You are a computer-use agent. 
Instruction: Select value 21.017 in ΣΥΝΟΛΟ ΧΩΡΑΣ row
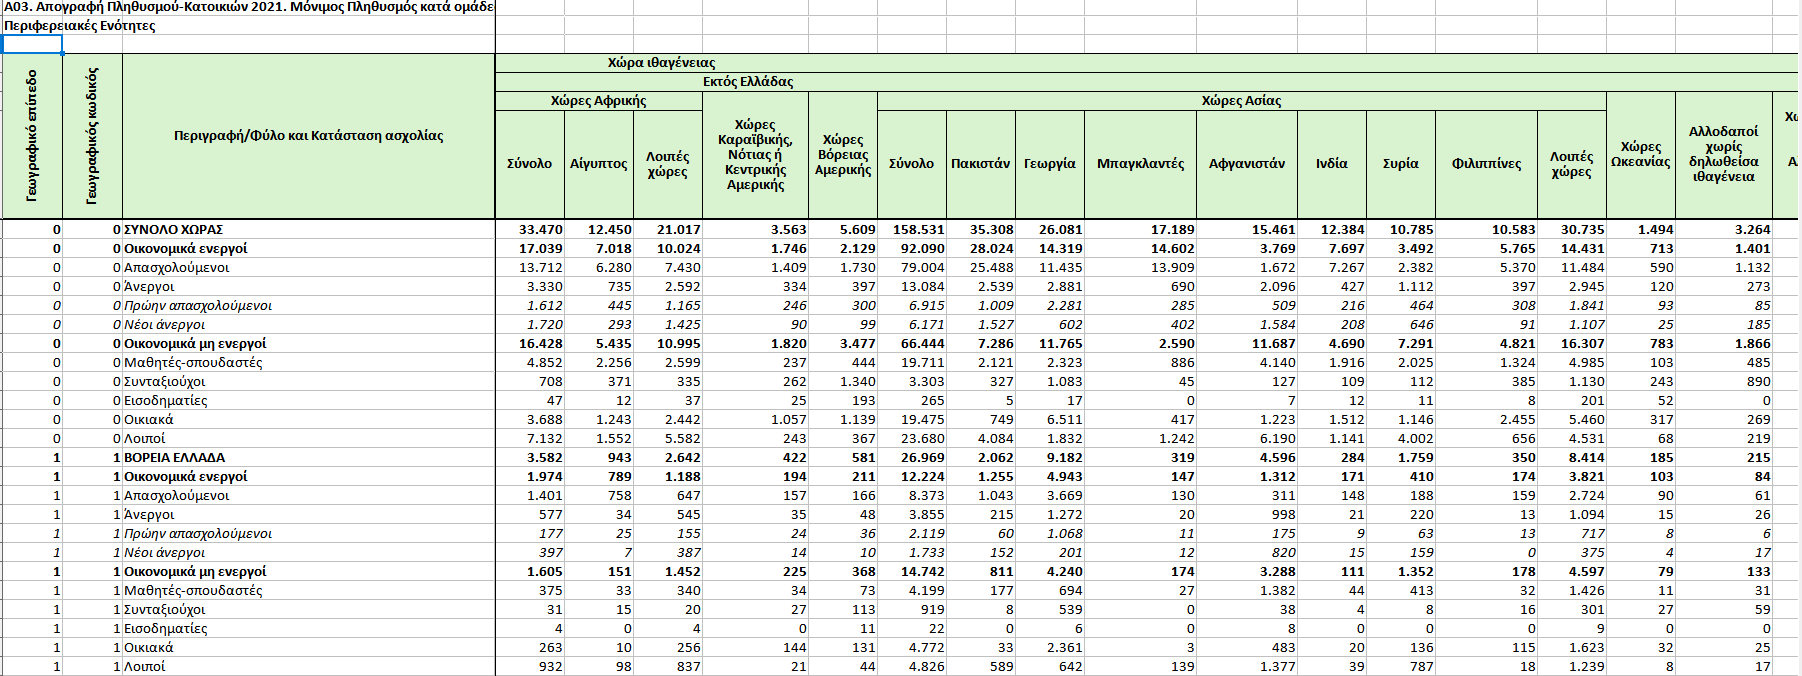point(679,230)
